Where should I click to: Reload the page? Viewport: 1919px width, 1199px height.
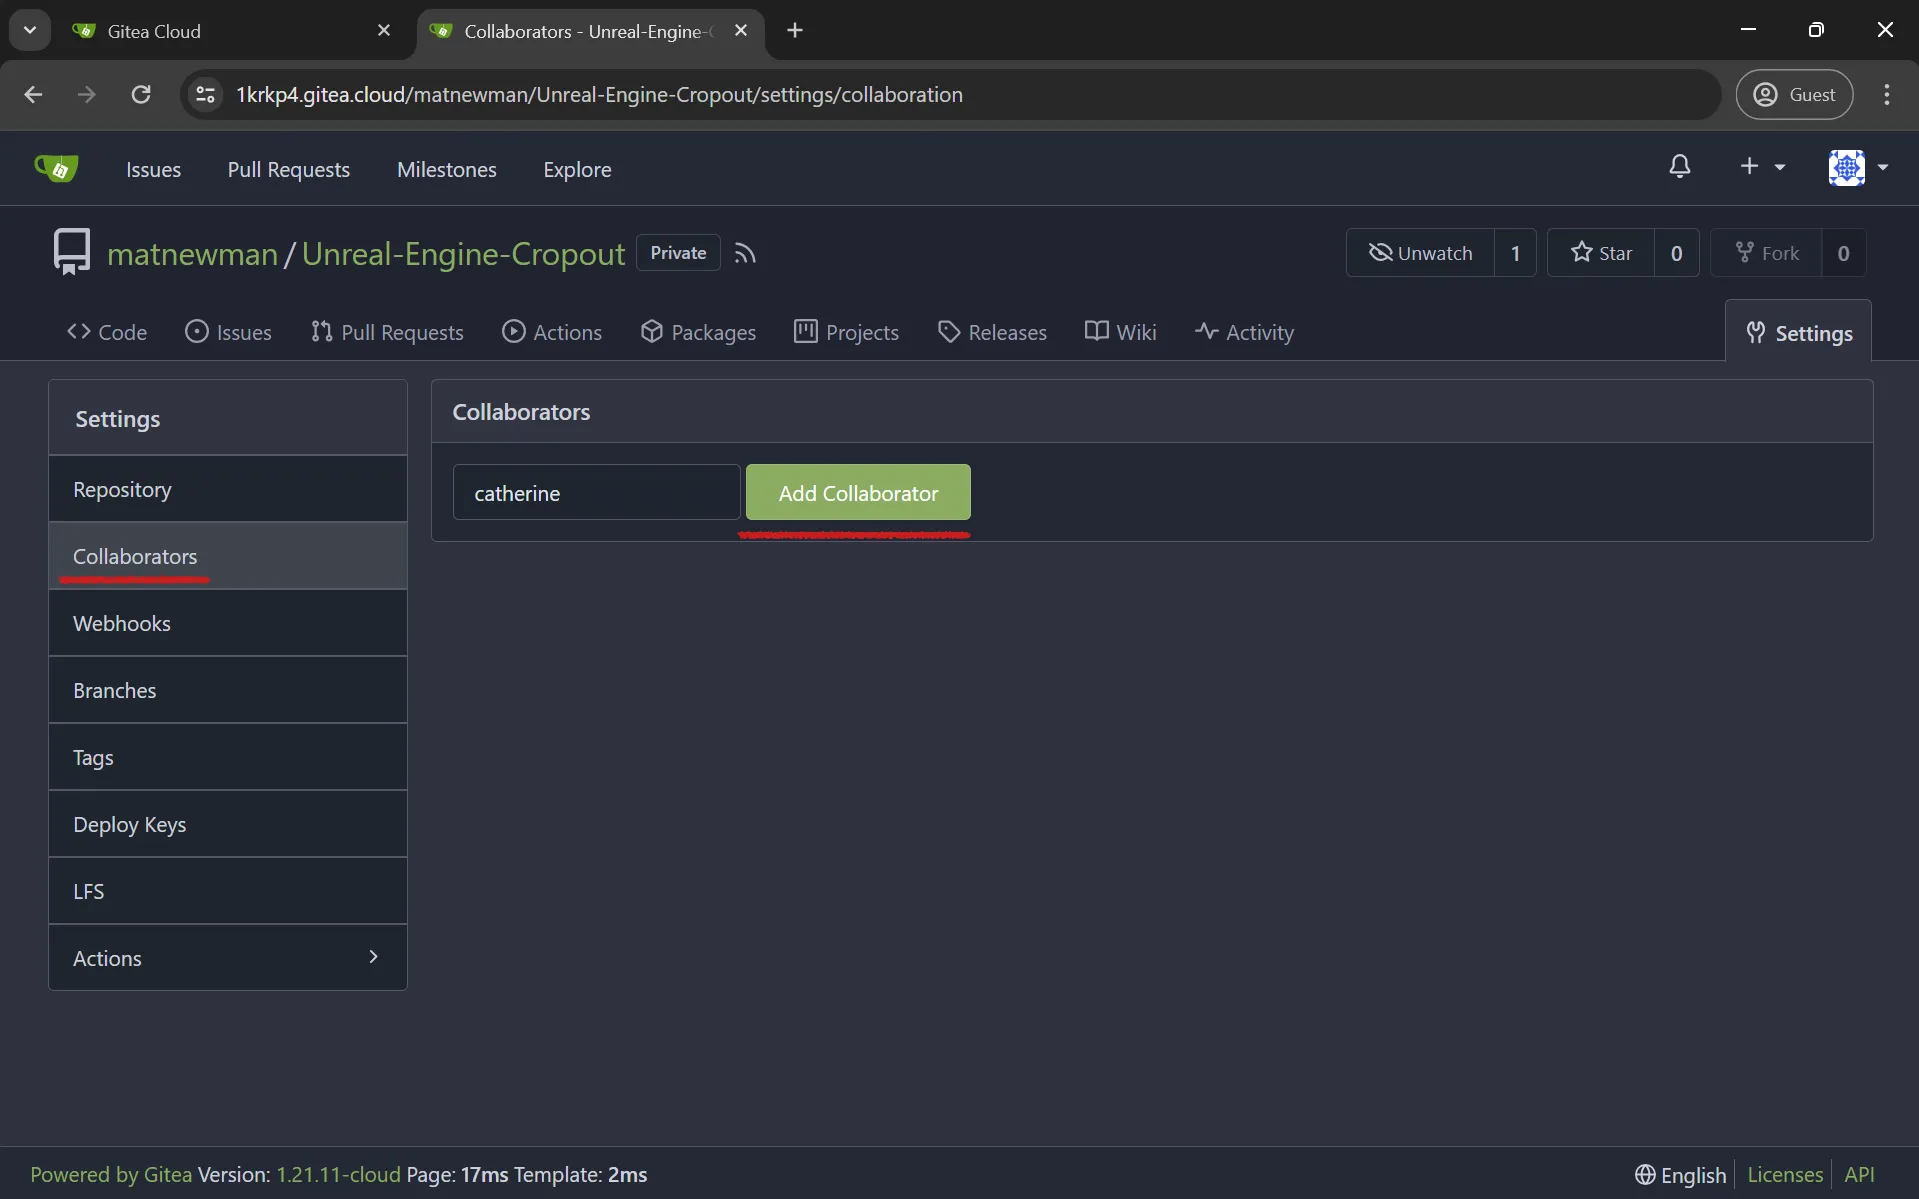pyautogui.click(x=141, y=94)
